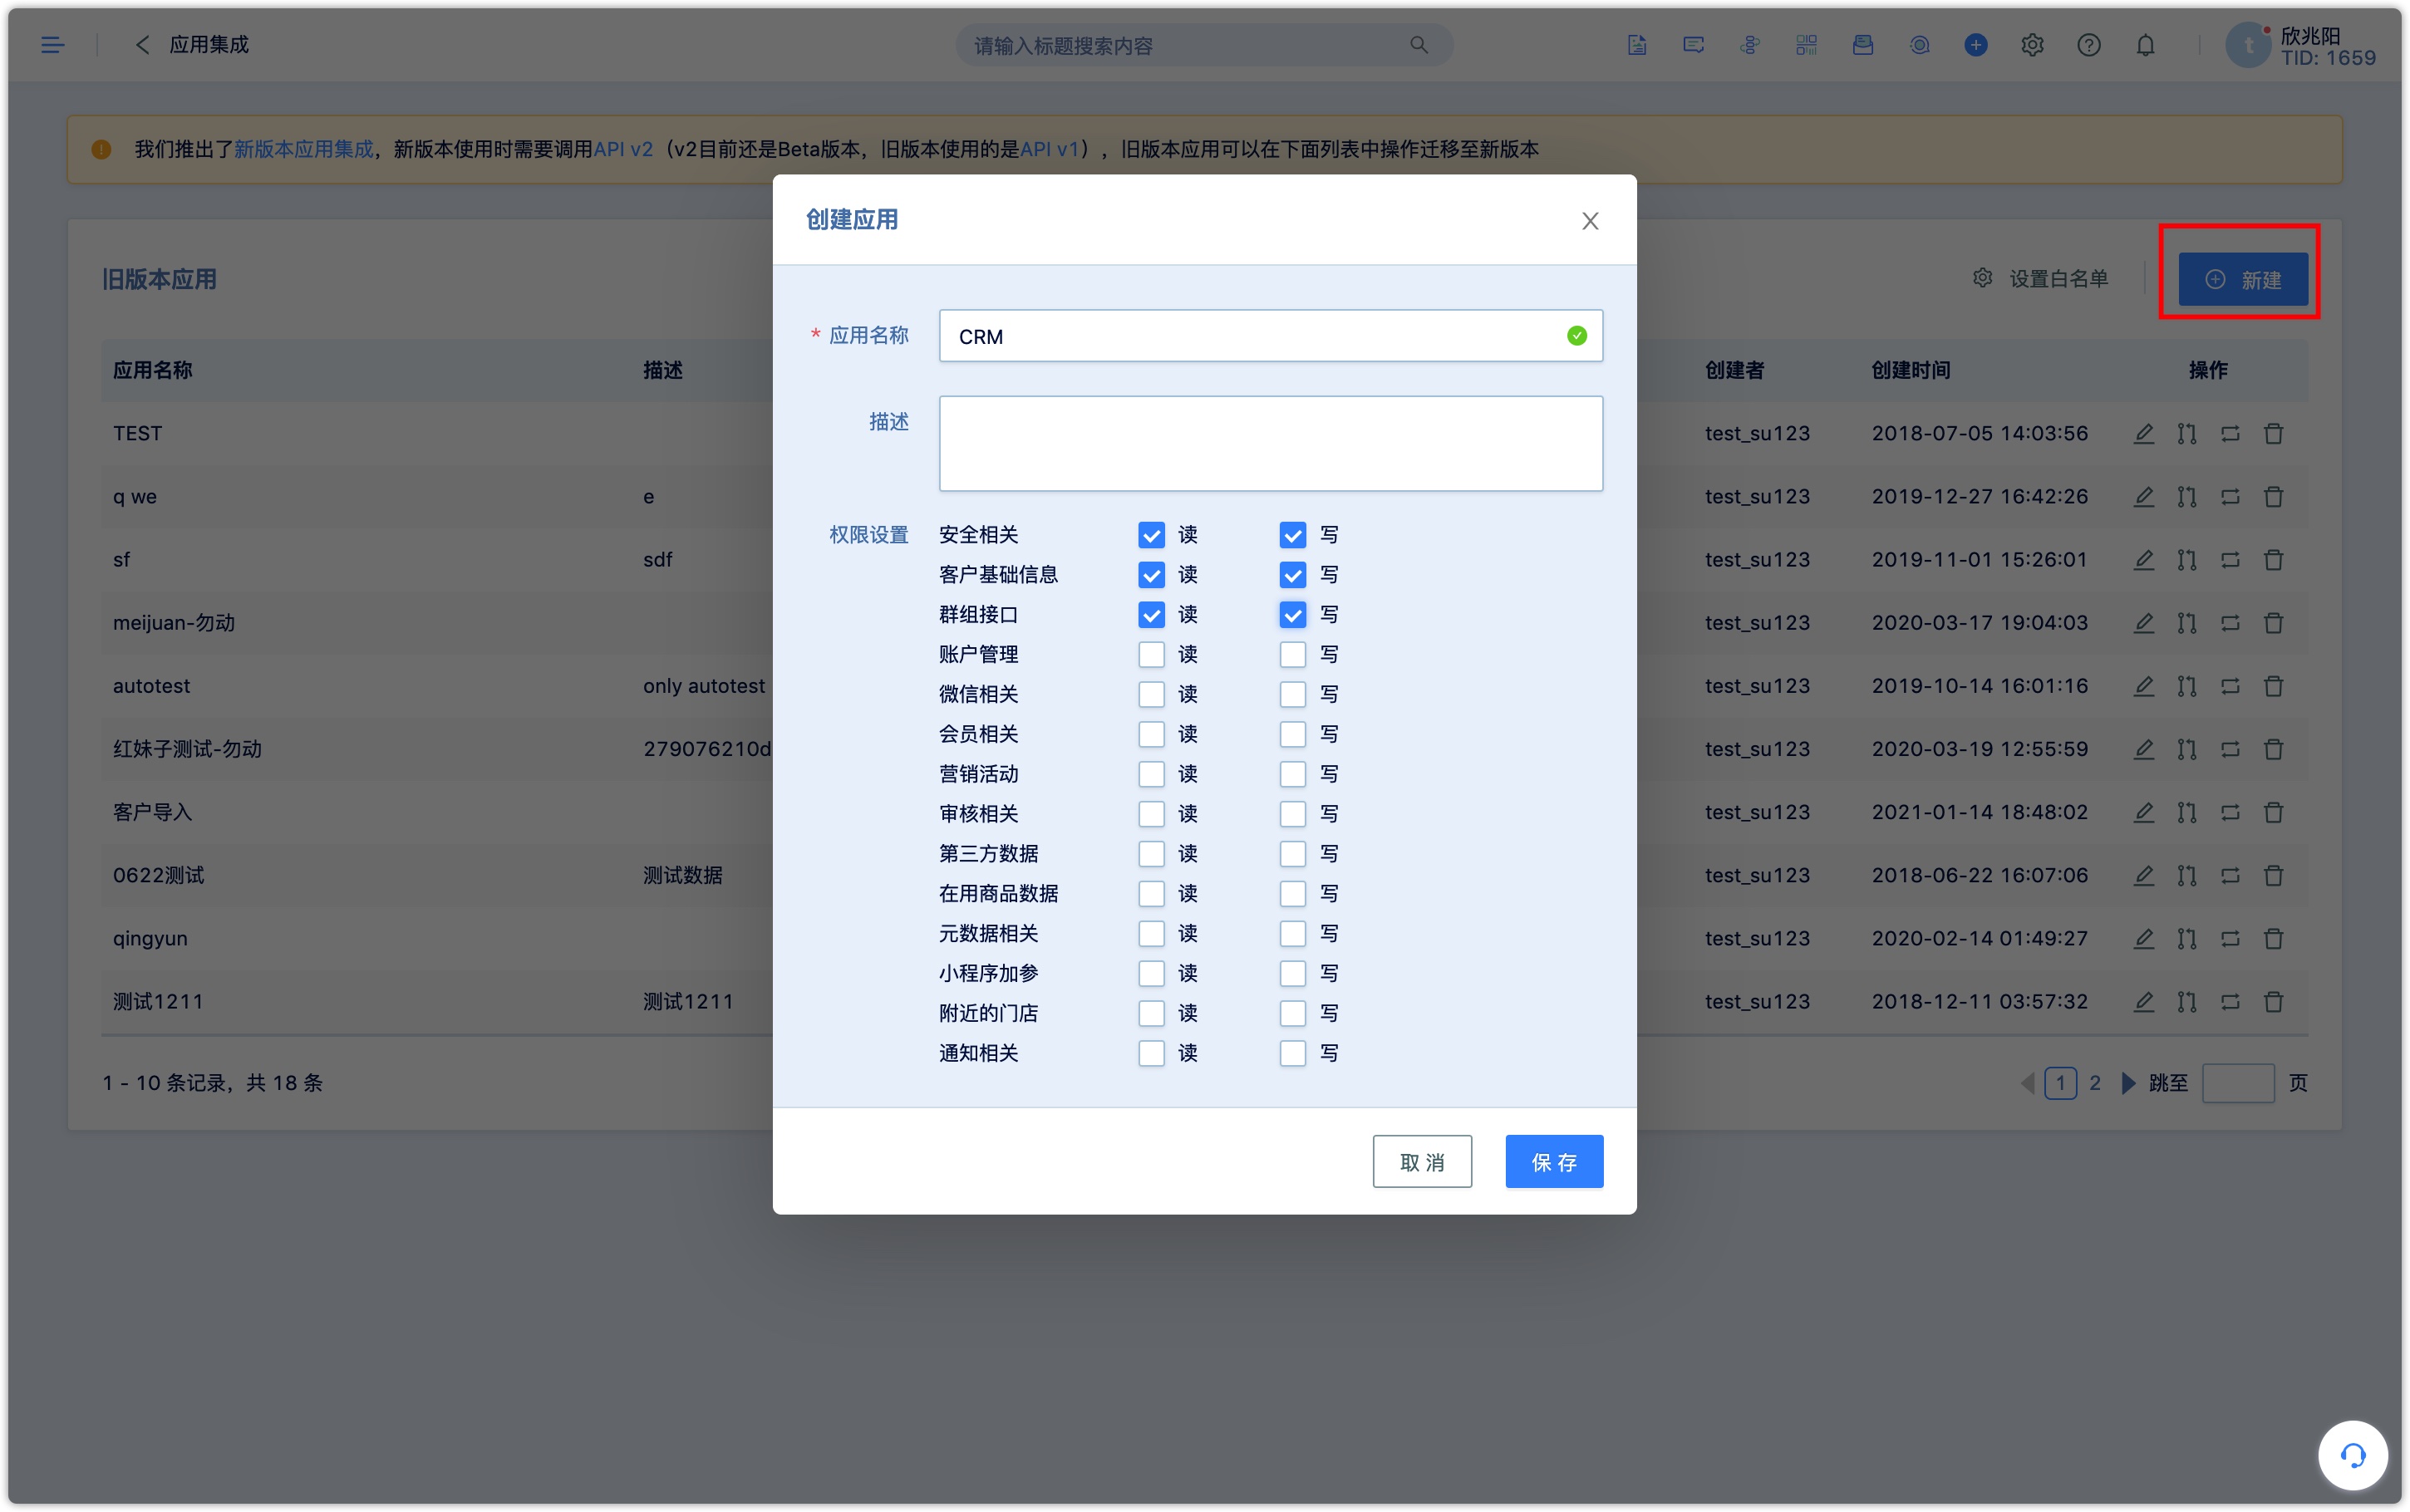Click migrate icon for 红妹子测试-勿动 row

click(2230, 749)
